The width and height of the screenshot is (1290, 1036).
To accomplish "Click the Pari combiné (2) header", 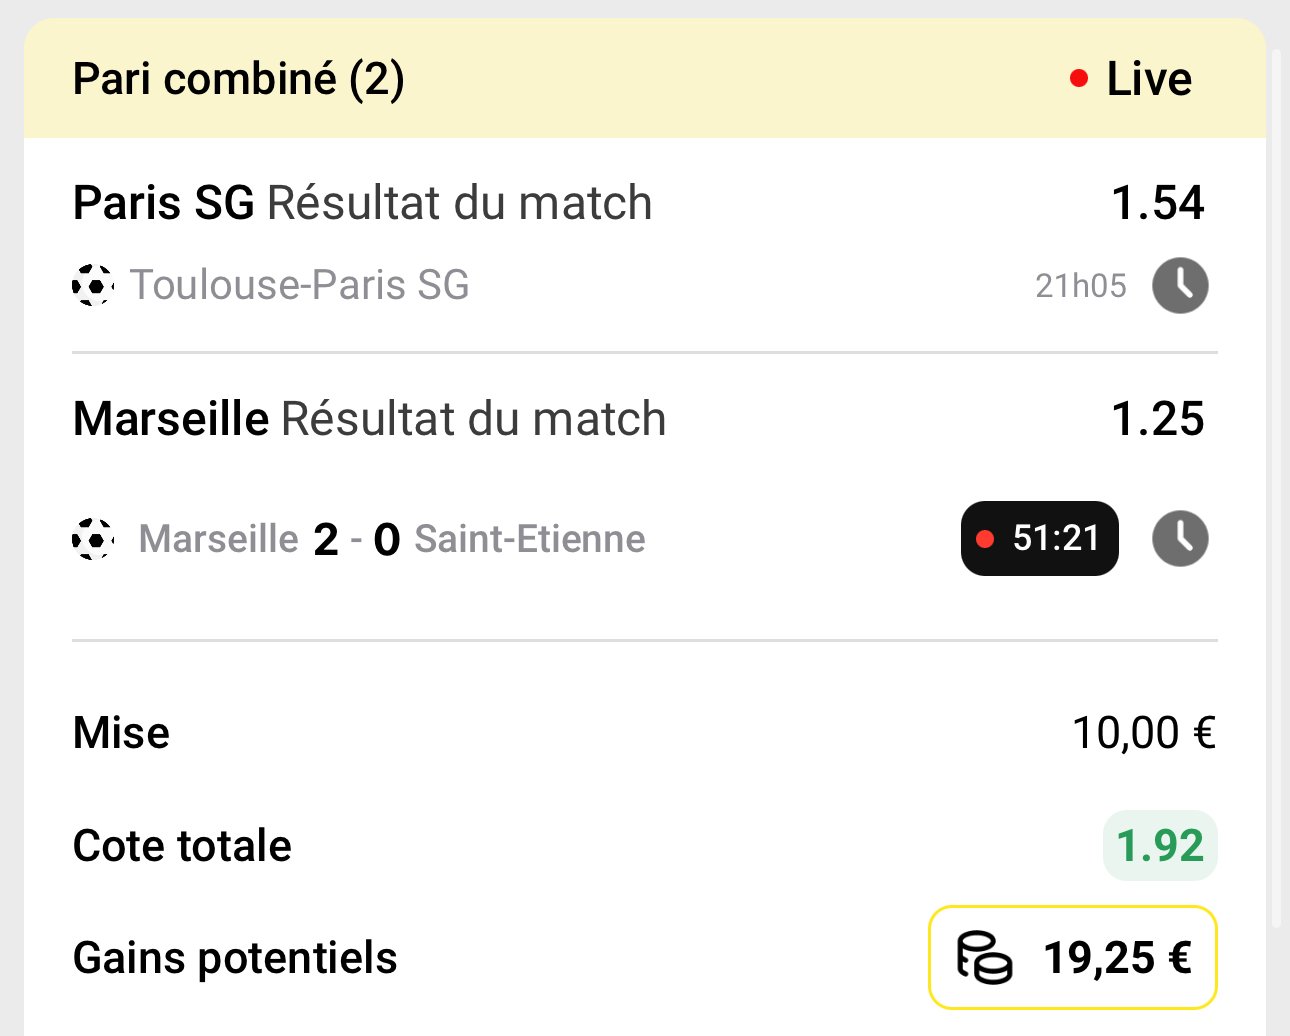I will (x=239, y=79).
